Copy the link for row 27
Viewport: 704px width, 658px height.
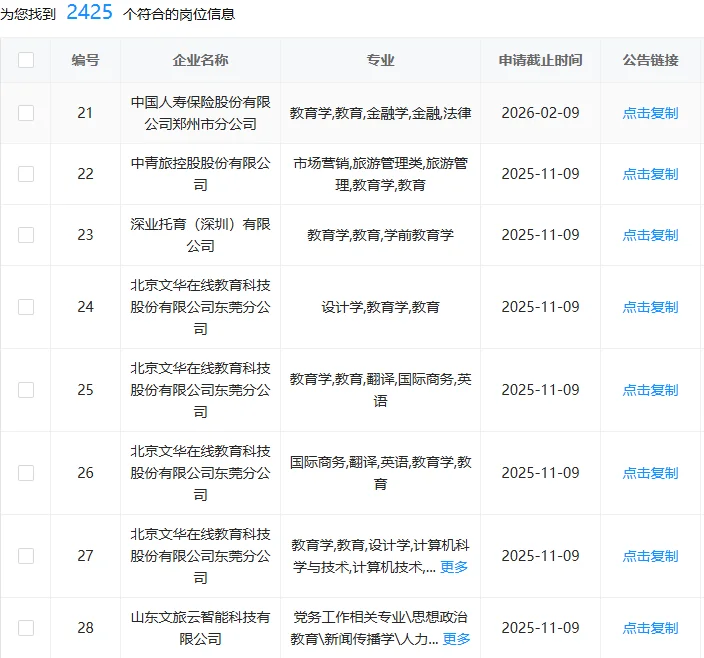[650, 556]
